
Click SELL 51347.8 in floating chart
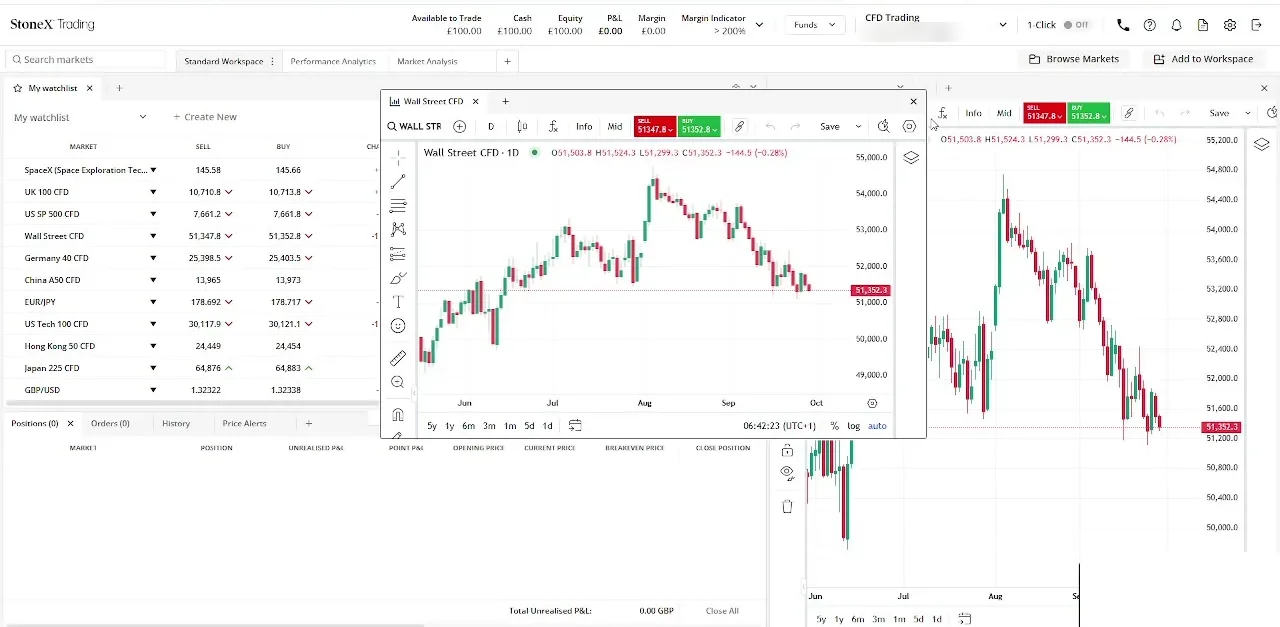655,126
